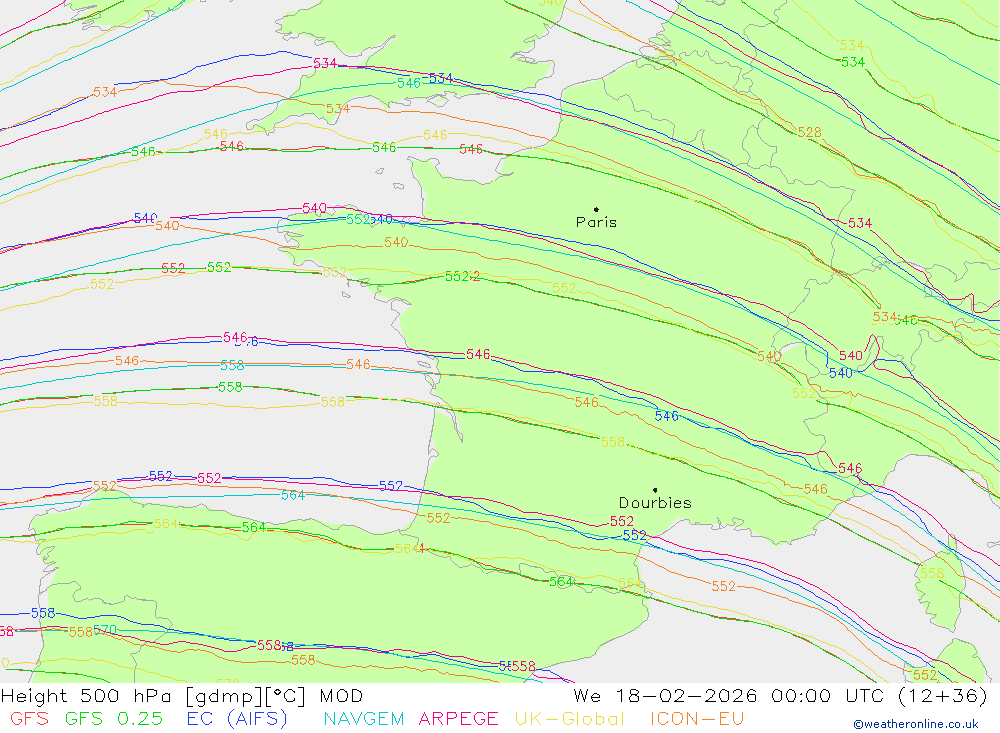
Task: Click the cyan 558 contour label
Action: [x=232, y=366]
